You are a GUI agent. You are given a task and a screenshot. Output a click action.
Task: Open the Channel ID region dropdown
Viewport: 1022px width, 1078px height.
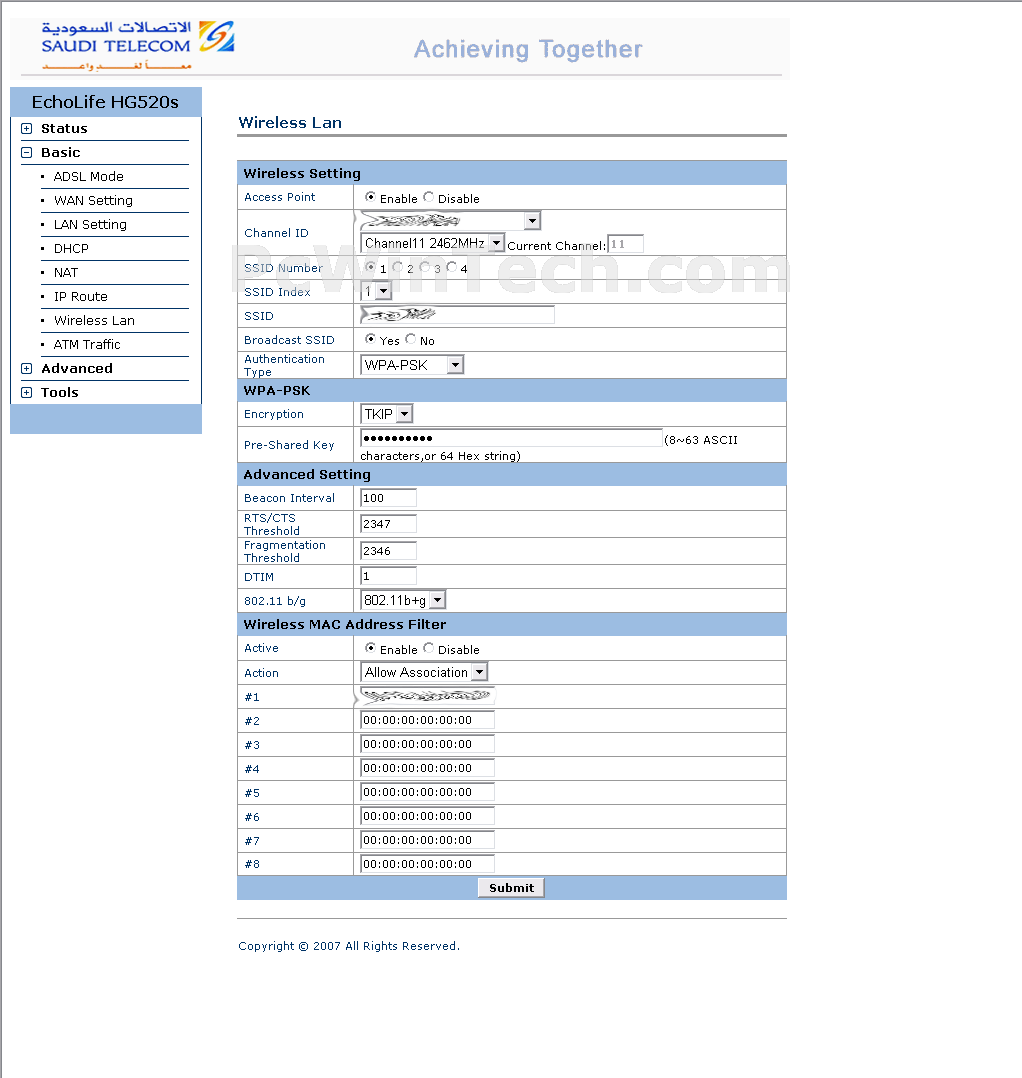(450, 221)
